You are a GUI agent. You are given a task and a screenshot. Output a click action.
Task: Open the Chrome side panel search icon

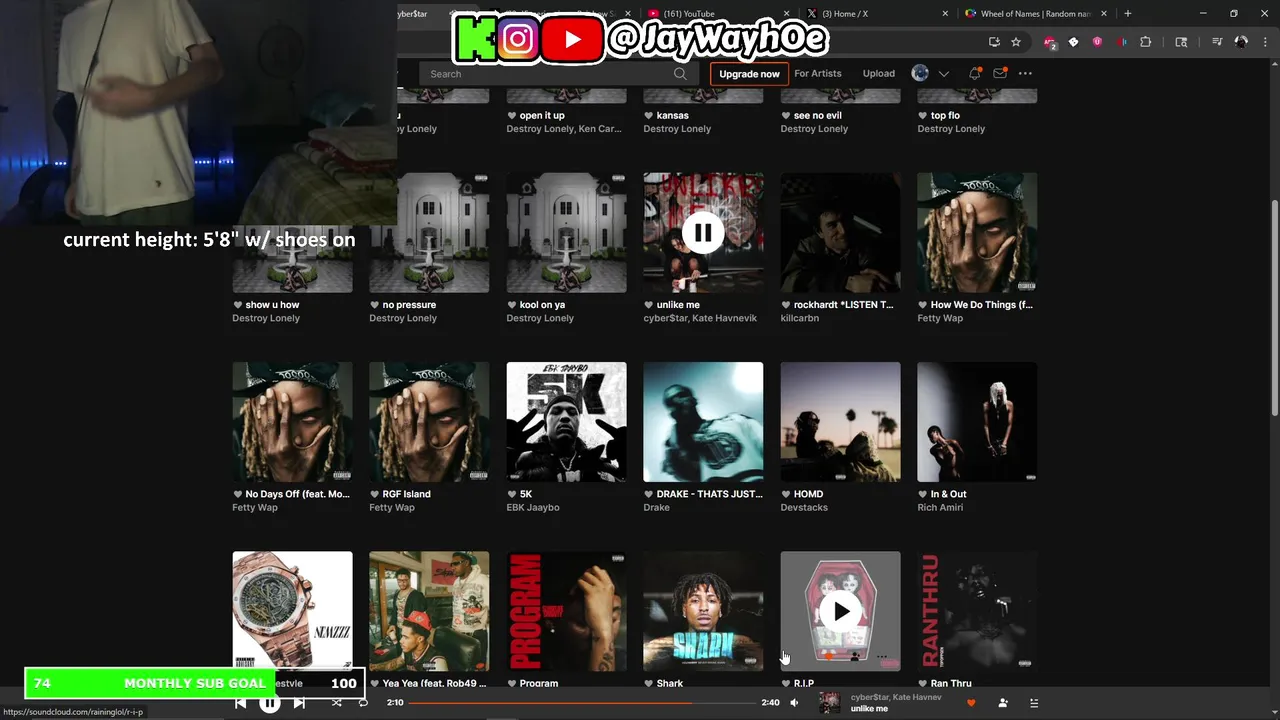(1181, 42)
